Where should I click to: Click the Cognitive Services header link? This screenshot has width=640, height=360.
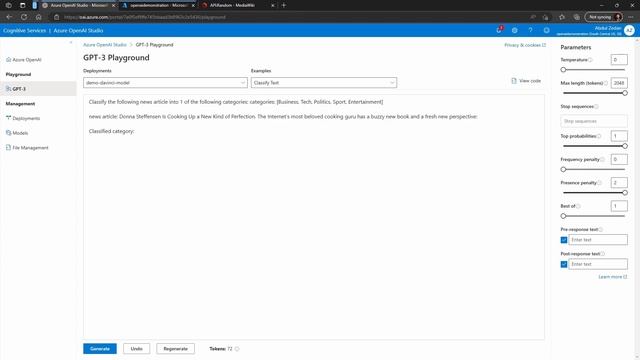click(x=24, y=31)
